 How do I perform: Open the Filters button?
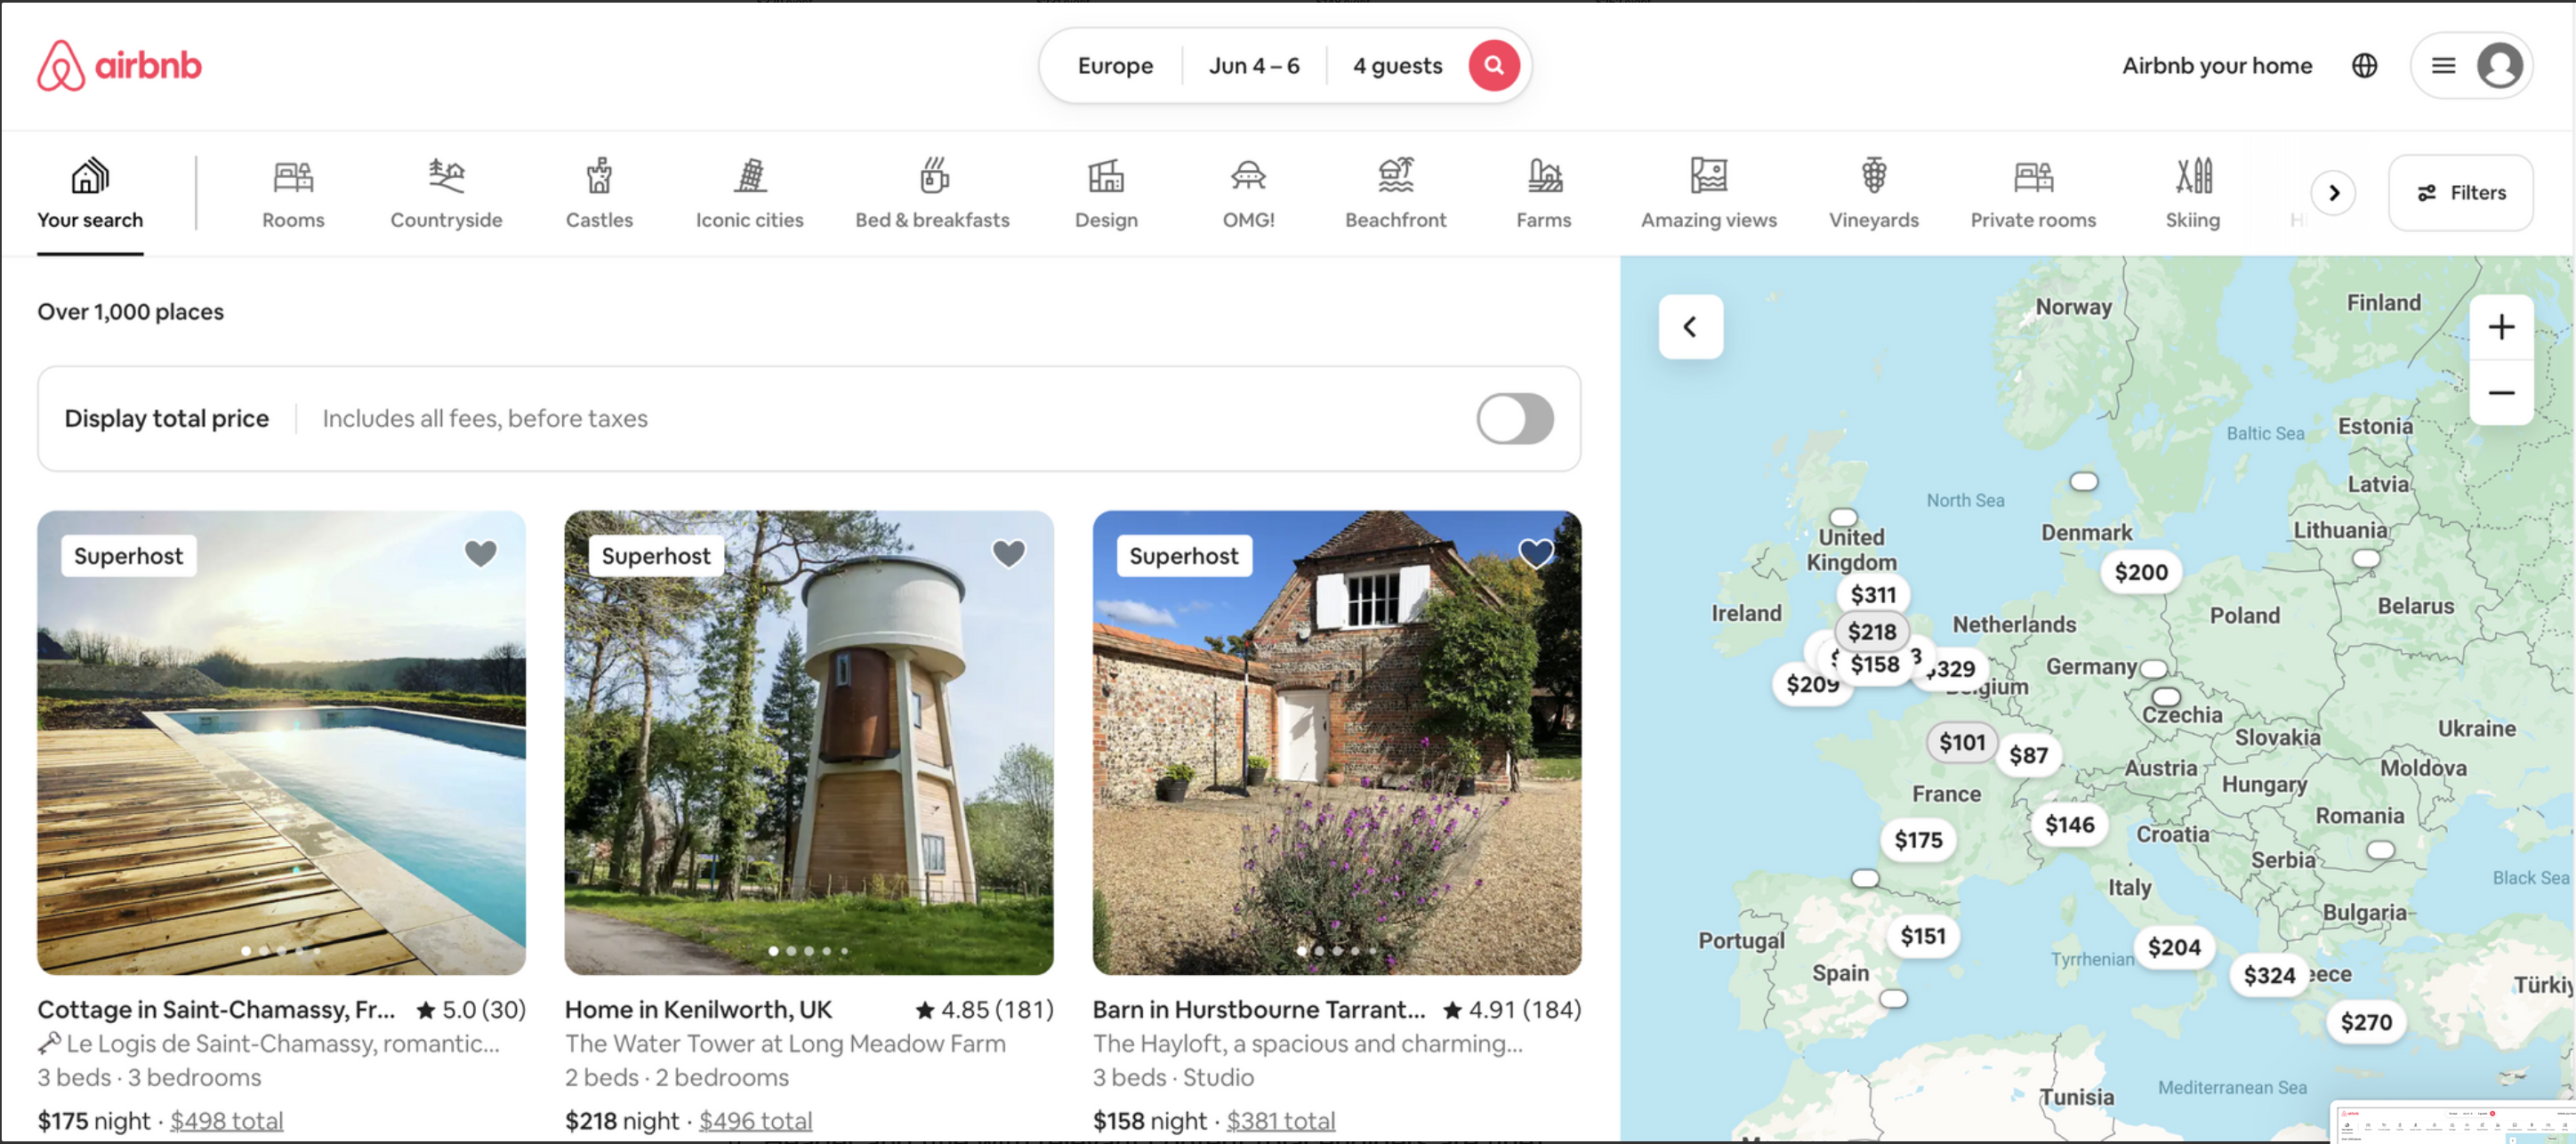click(x=2460, y=193)
